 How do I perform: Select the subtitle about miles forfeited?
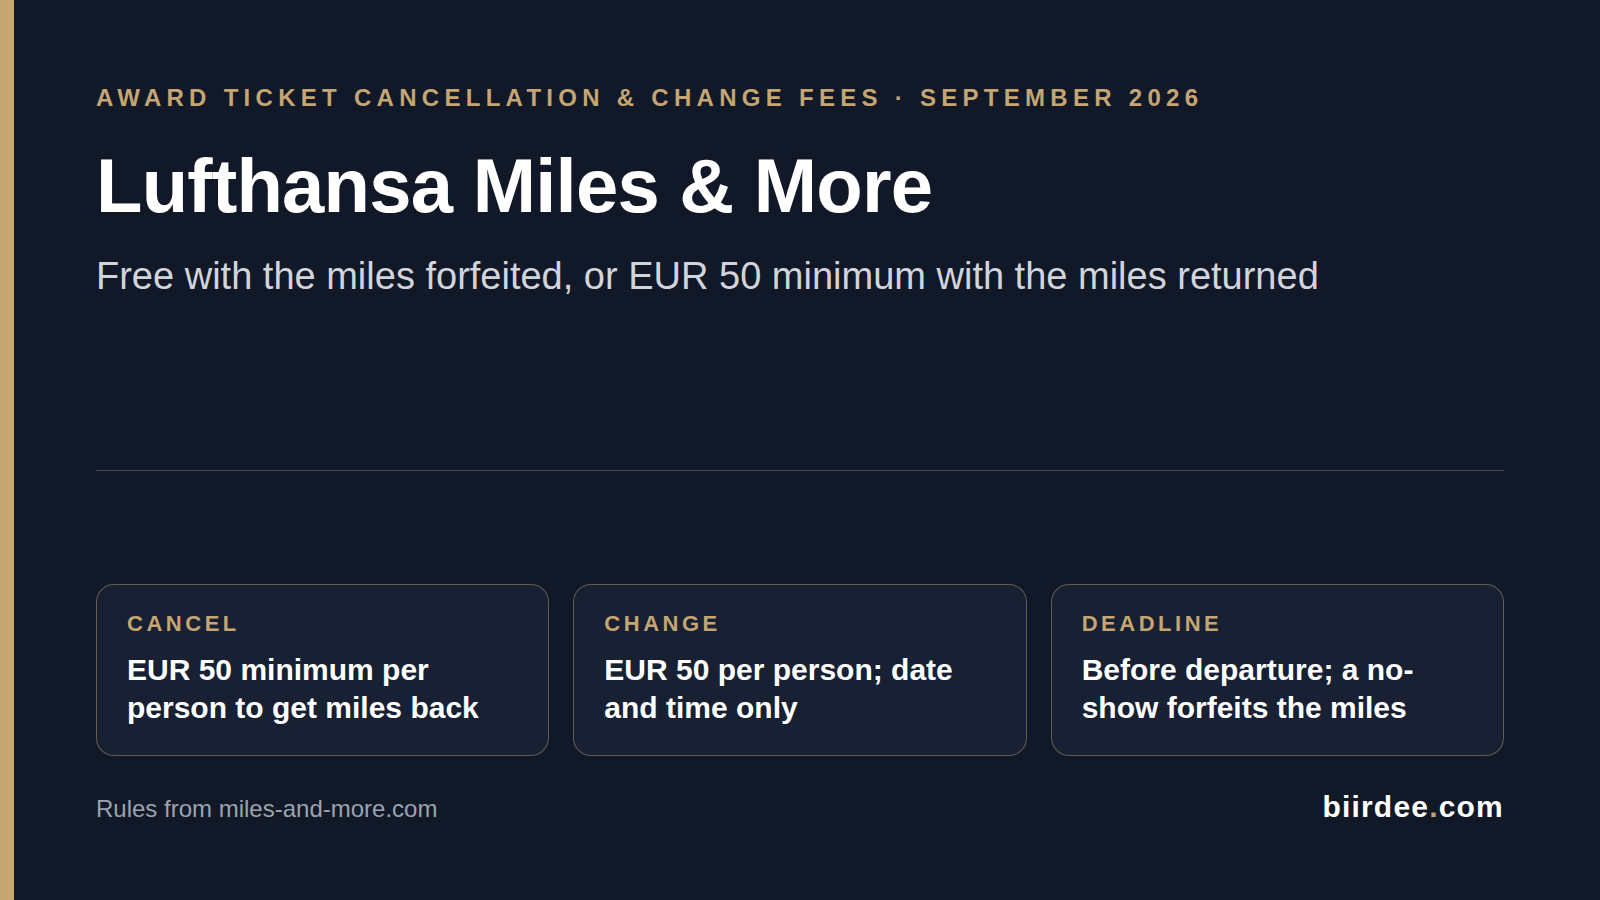pos(707,276)
